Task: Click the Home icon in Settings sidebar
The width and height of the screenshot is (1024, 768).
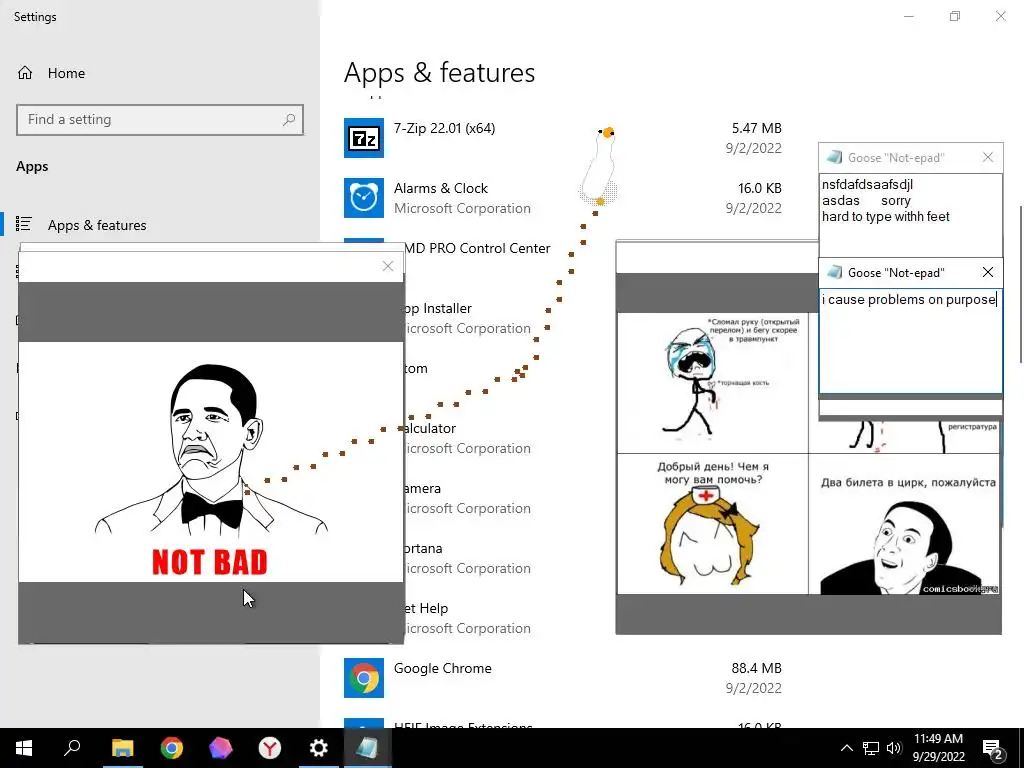Action: click(x=25, y=73)
